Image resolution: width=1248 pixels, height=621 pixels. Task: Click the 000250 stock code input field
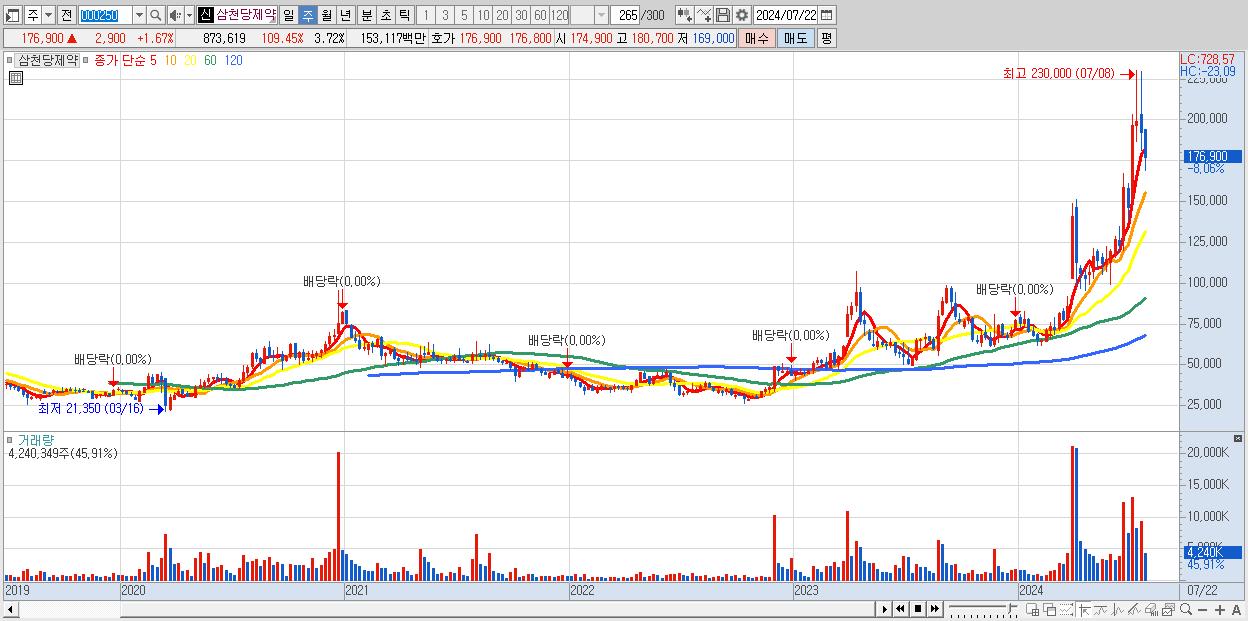[105, 15]
